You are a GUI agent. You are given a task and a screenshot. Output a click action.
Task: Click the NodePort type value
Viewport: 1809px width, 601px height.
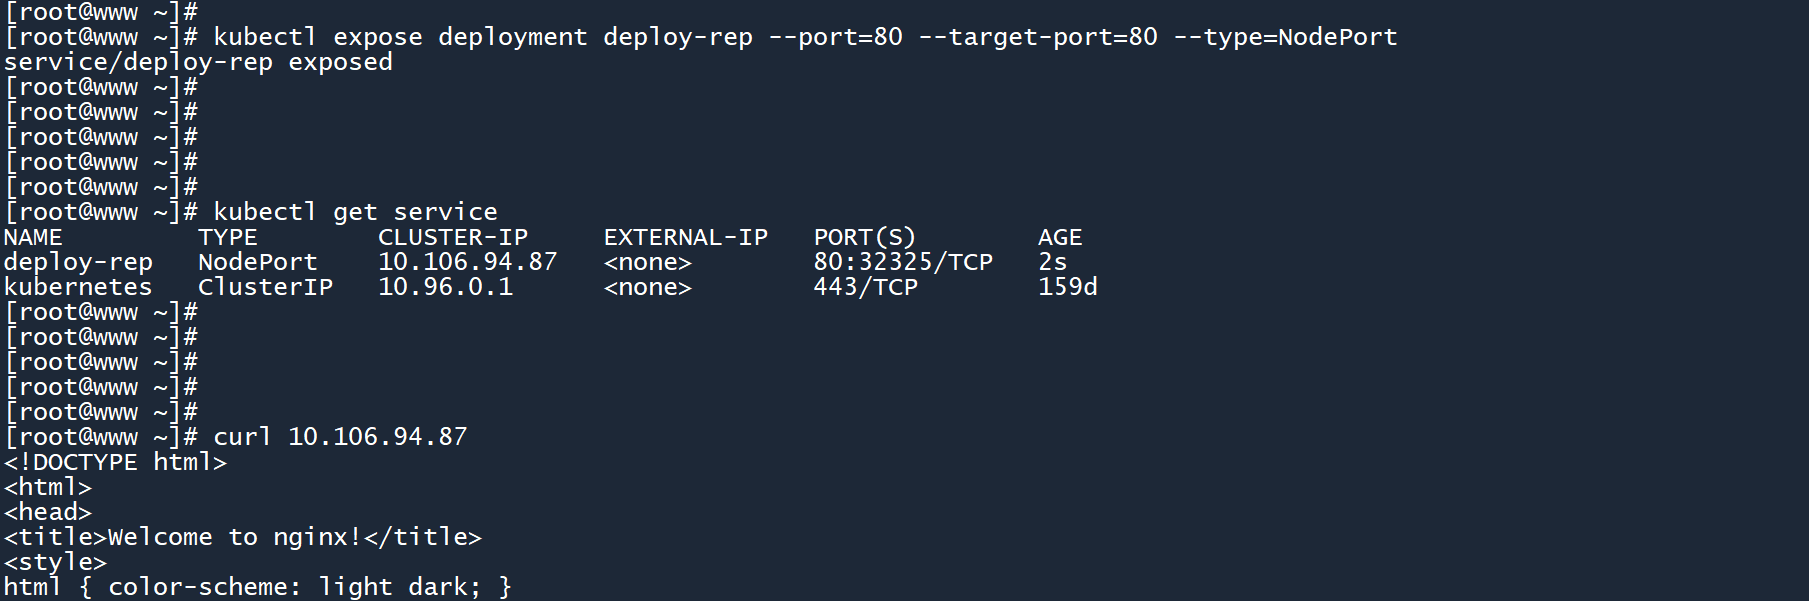tap(258, 262)
